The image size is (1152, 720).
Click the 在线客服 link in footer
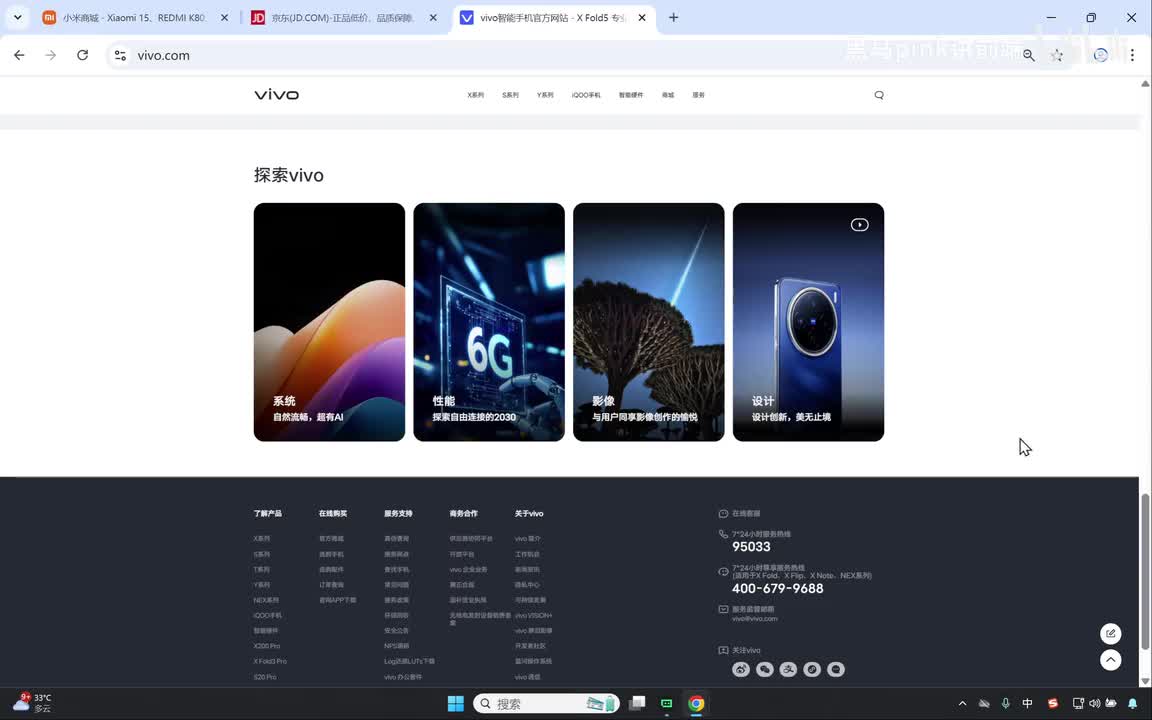746,514
